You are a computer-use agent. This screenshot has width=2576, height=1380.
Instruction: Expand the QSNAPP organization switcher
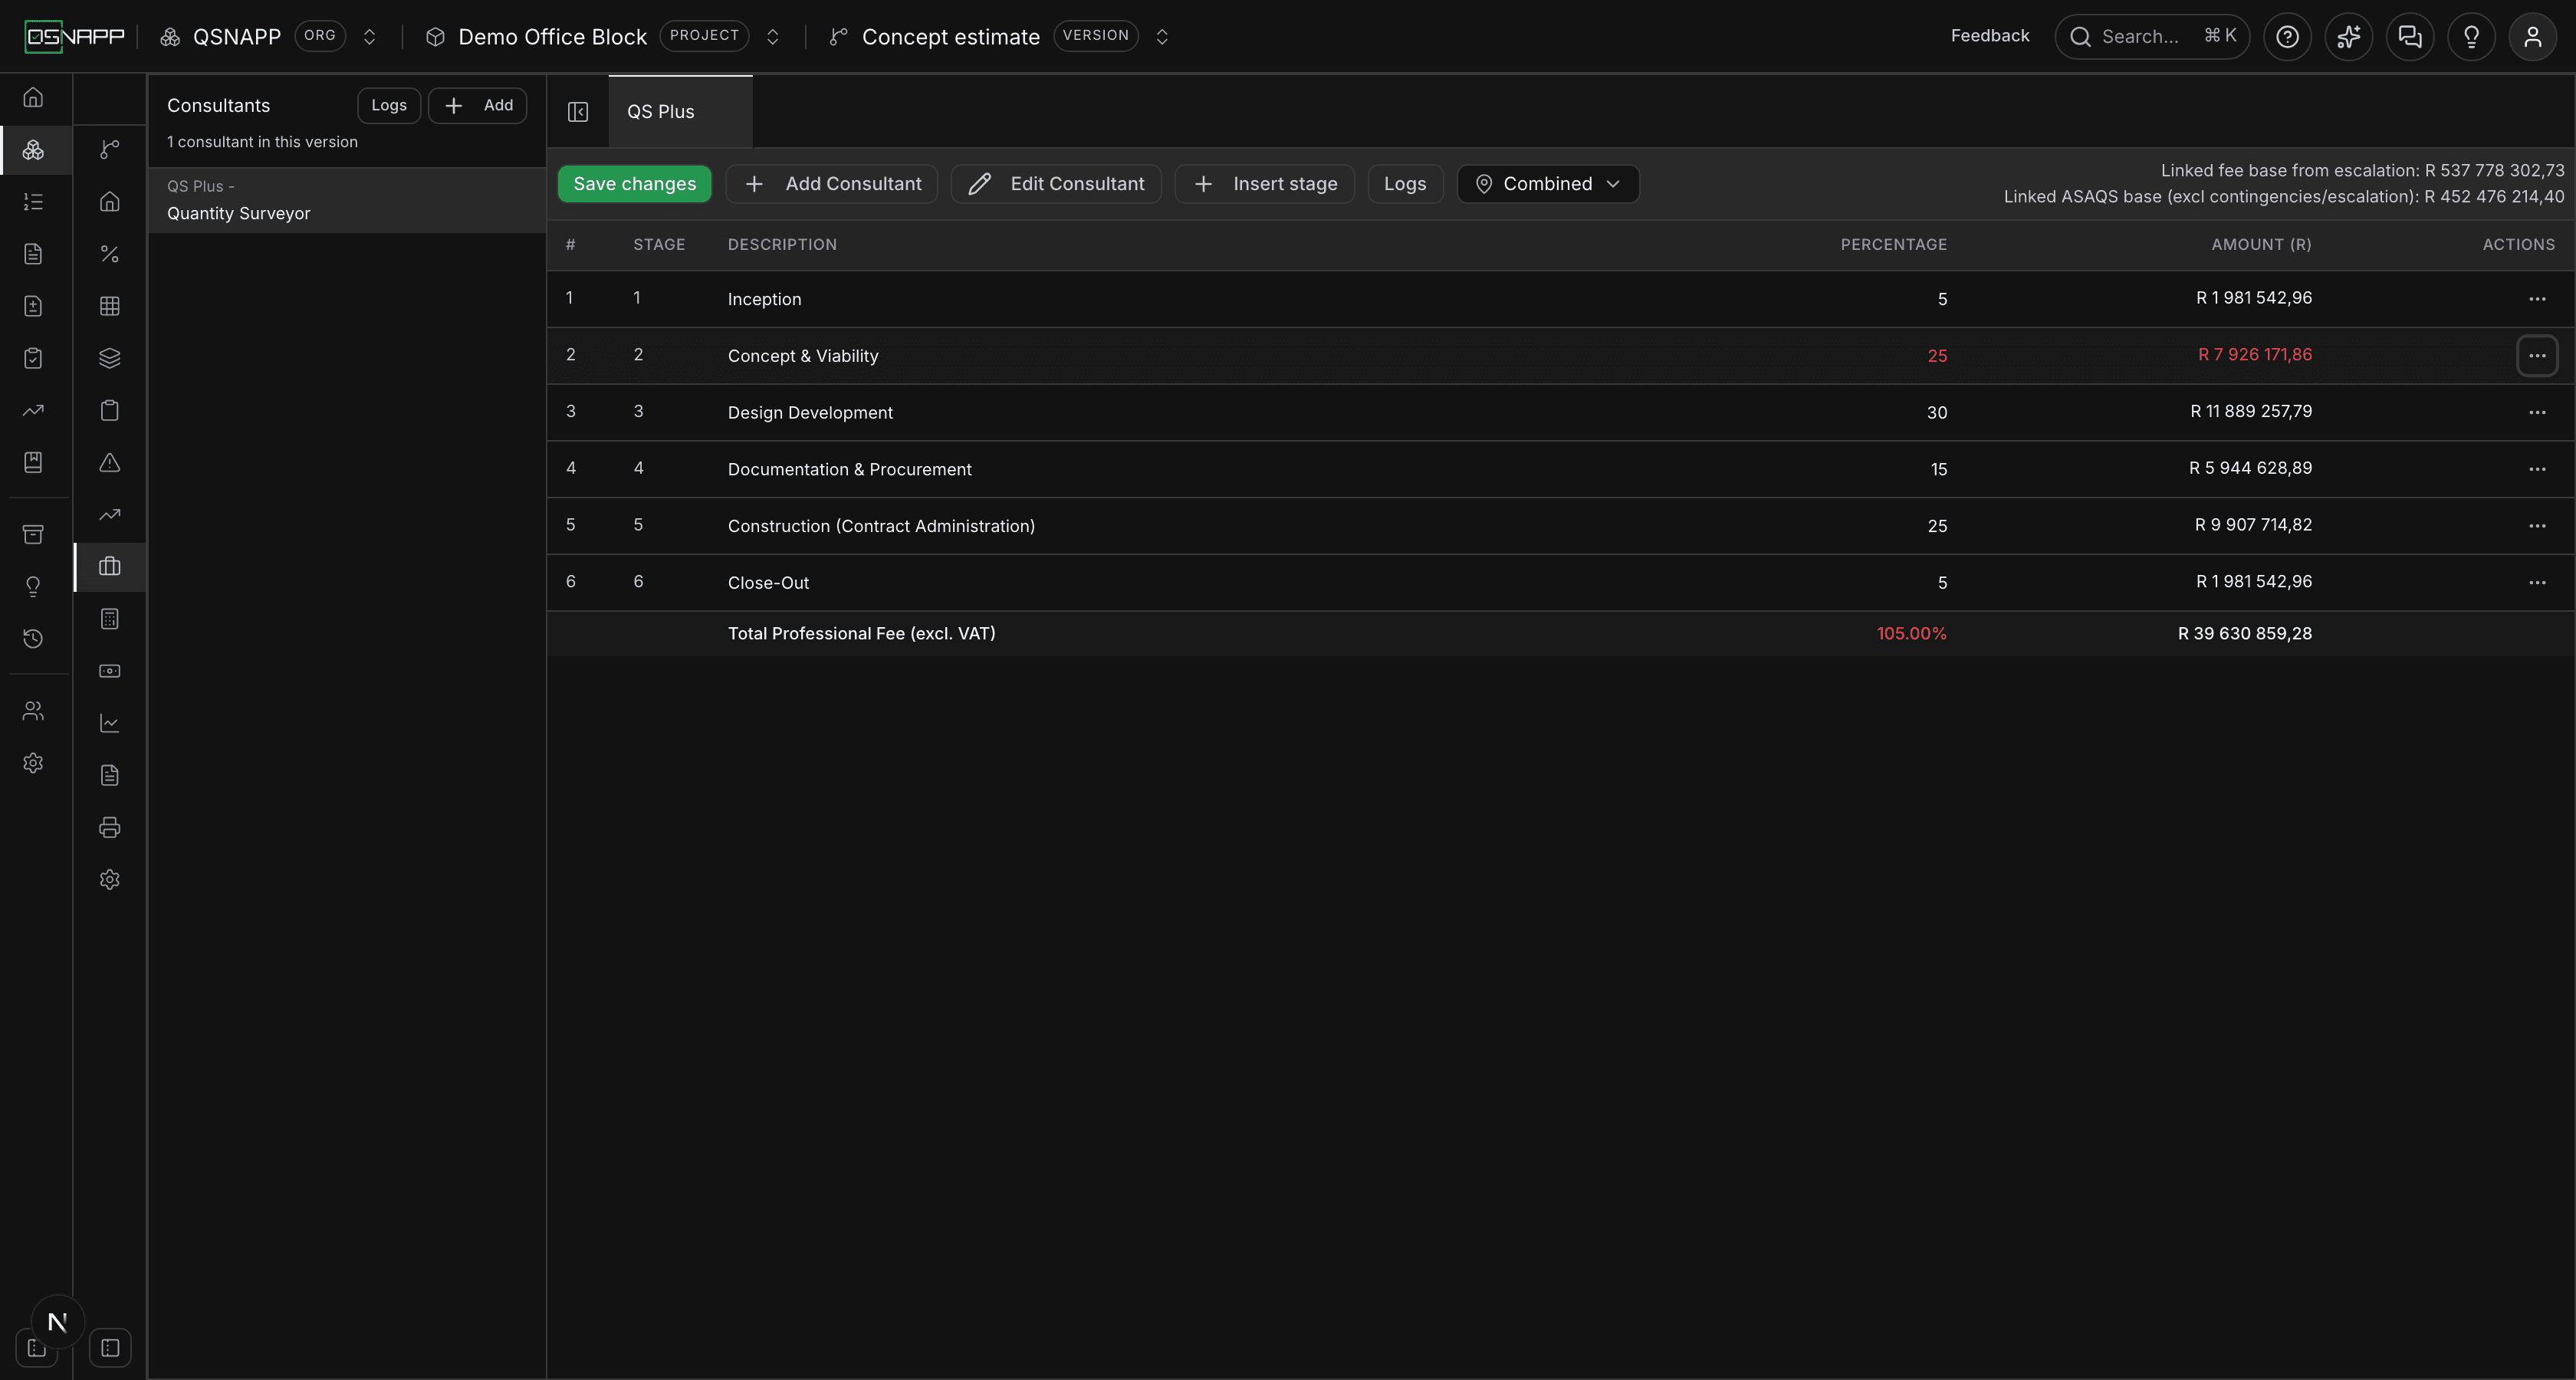click(x=369, y=37)
